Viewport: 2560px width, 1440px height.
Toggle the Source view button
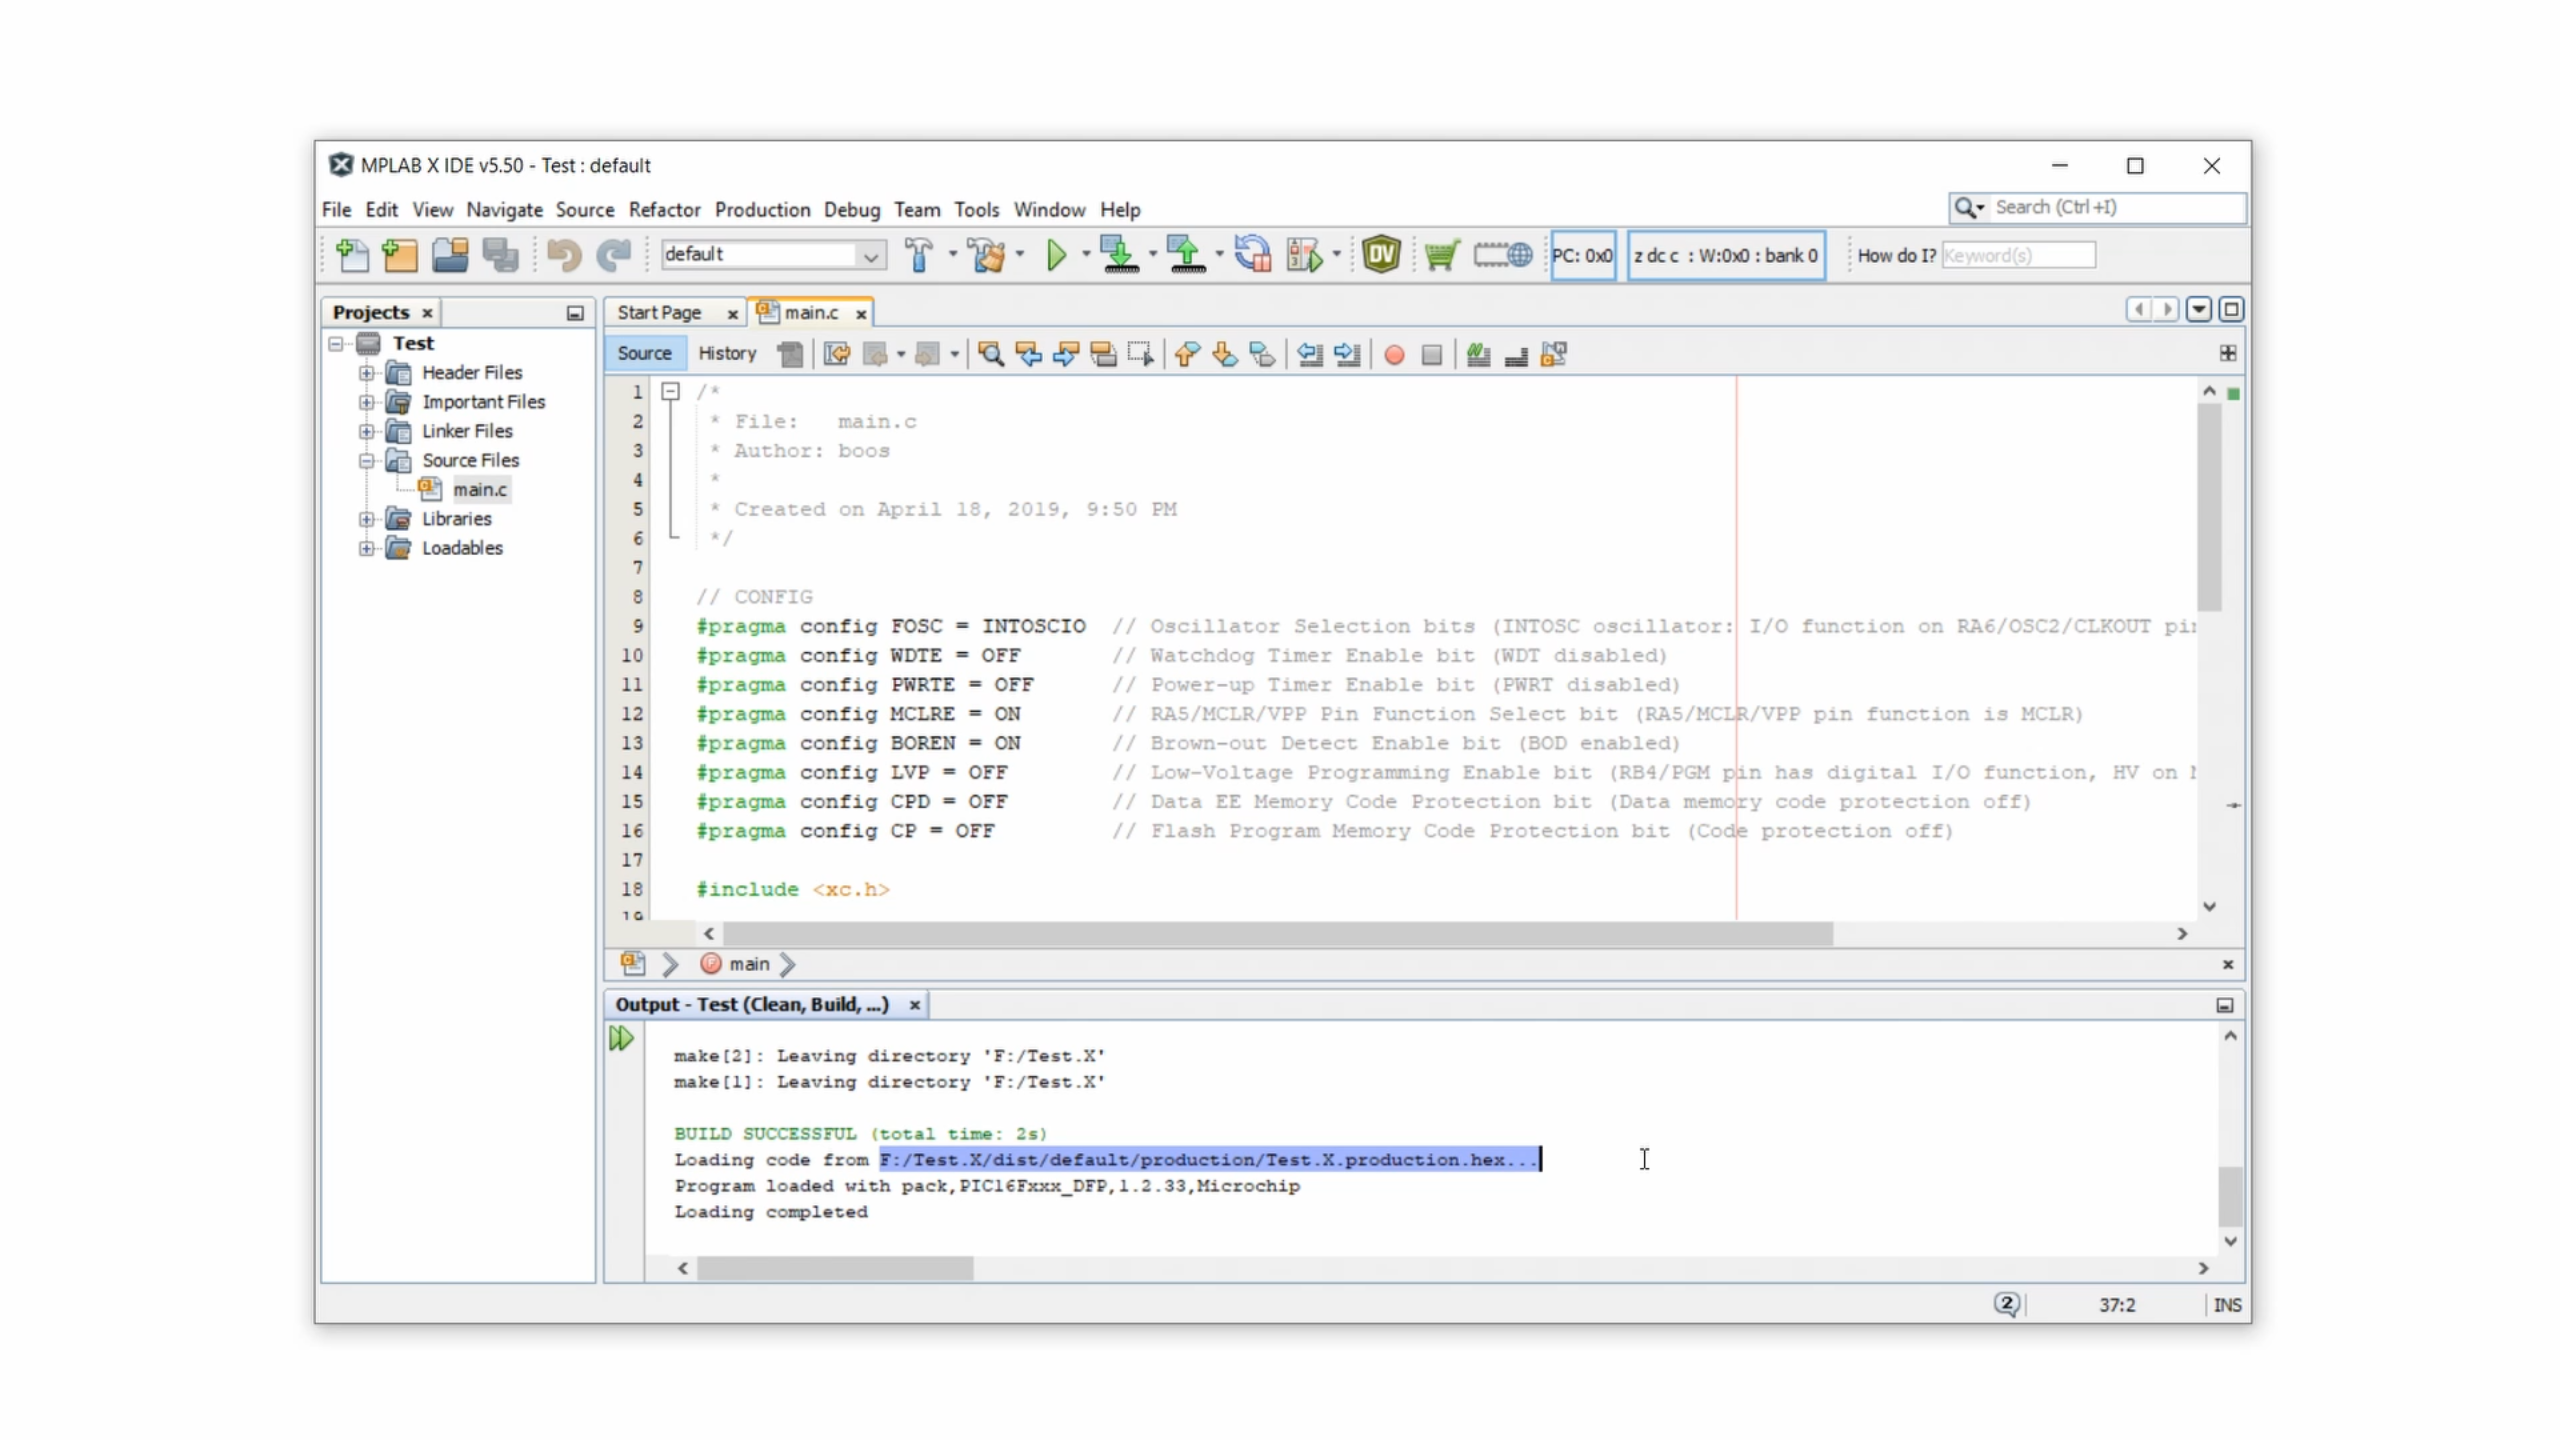click(644, 353)
